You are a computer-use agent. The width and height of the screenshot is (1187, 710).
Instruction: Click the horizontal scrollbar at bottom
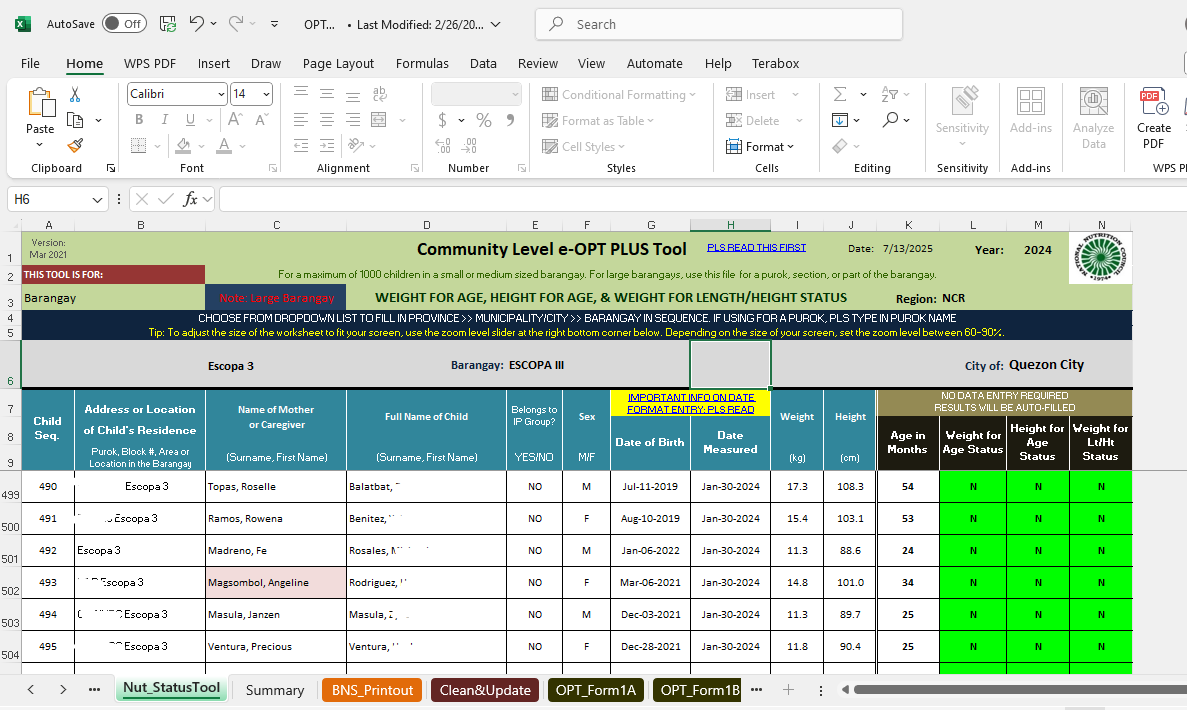coord(1019,690)
